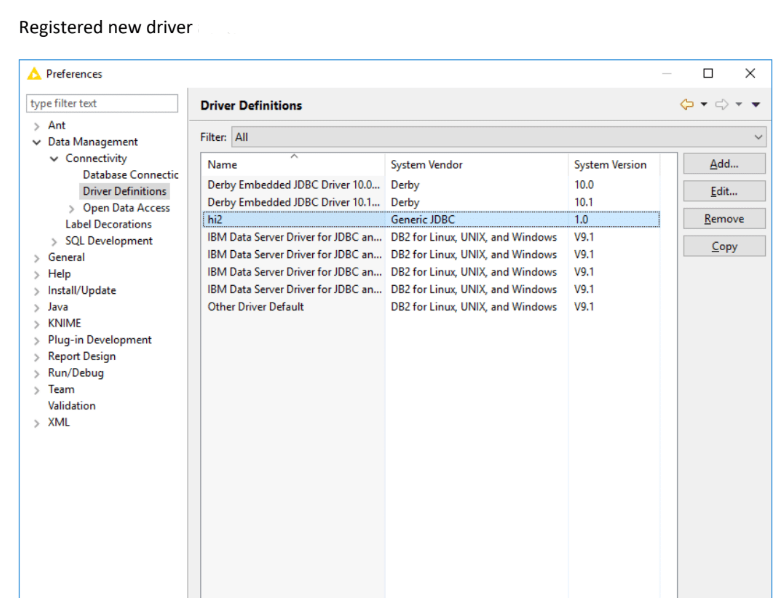Select Label Decorations in the tree
The height and width of the screenshot is (598, 780).
108,224
